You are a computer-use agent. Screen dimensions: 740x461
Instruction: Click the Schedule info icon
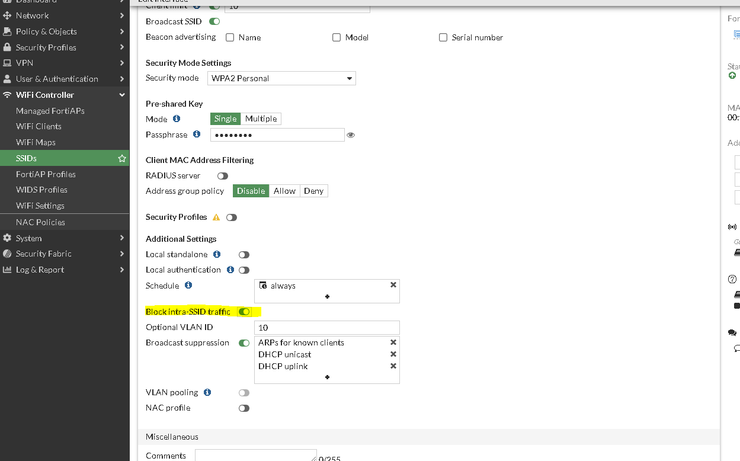coord(189,285)
